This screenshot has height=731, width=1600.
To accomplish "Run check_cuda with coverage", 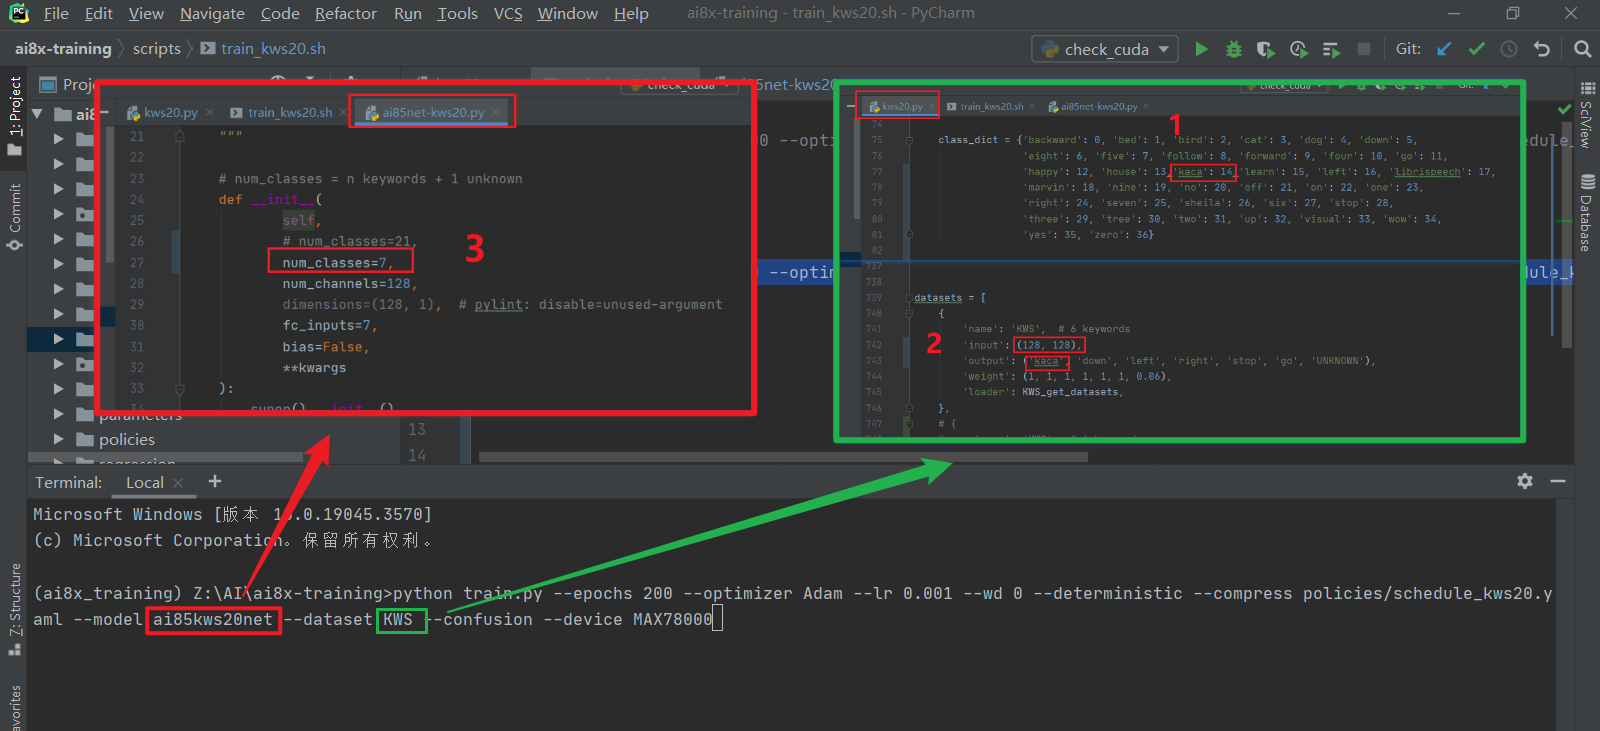I will click(x=1266, y=49).
